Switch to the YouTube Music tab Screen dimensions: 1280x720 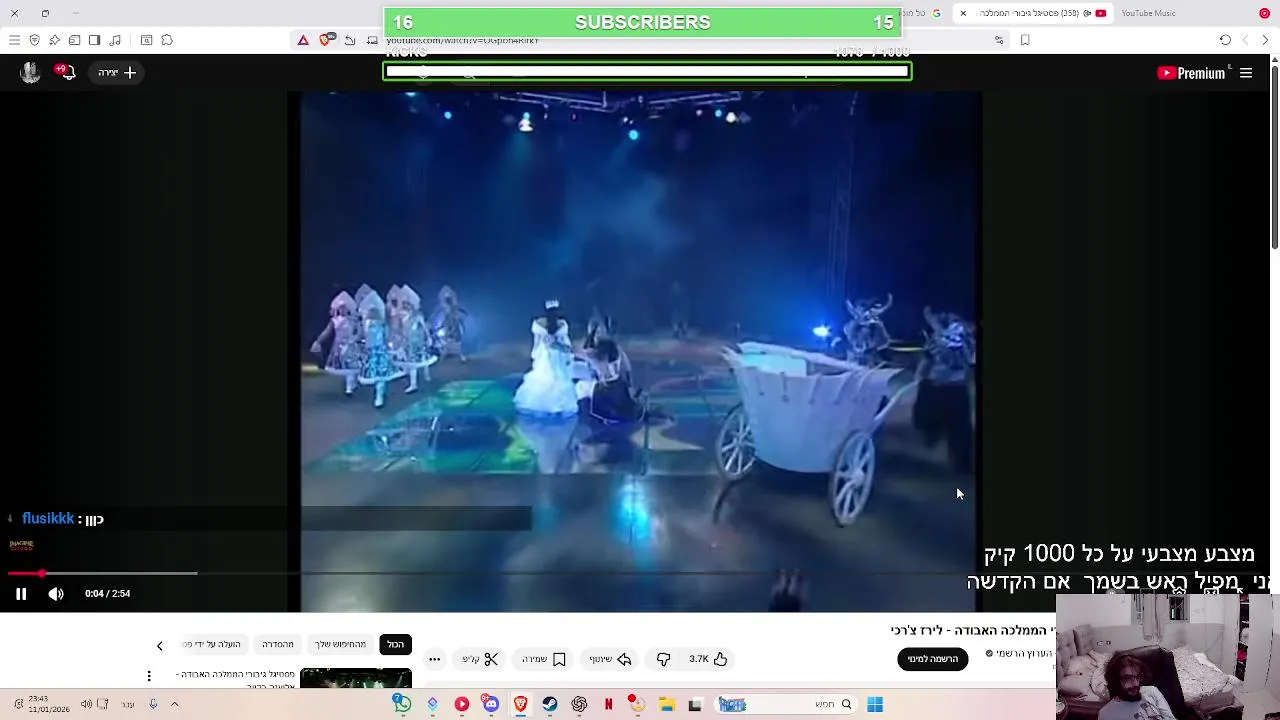coord(1149,13)
